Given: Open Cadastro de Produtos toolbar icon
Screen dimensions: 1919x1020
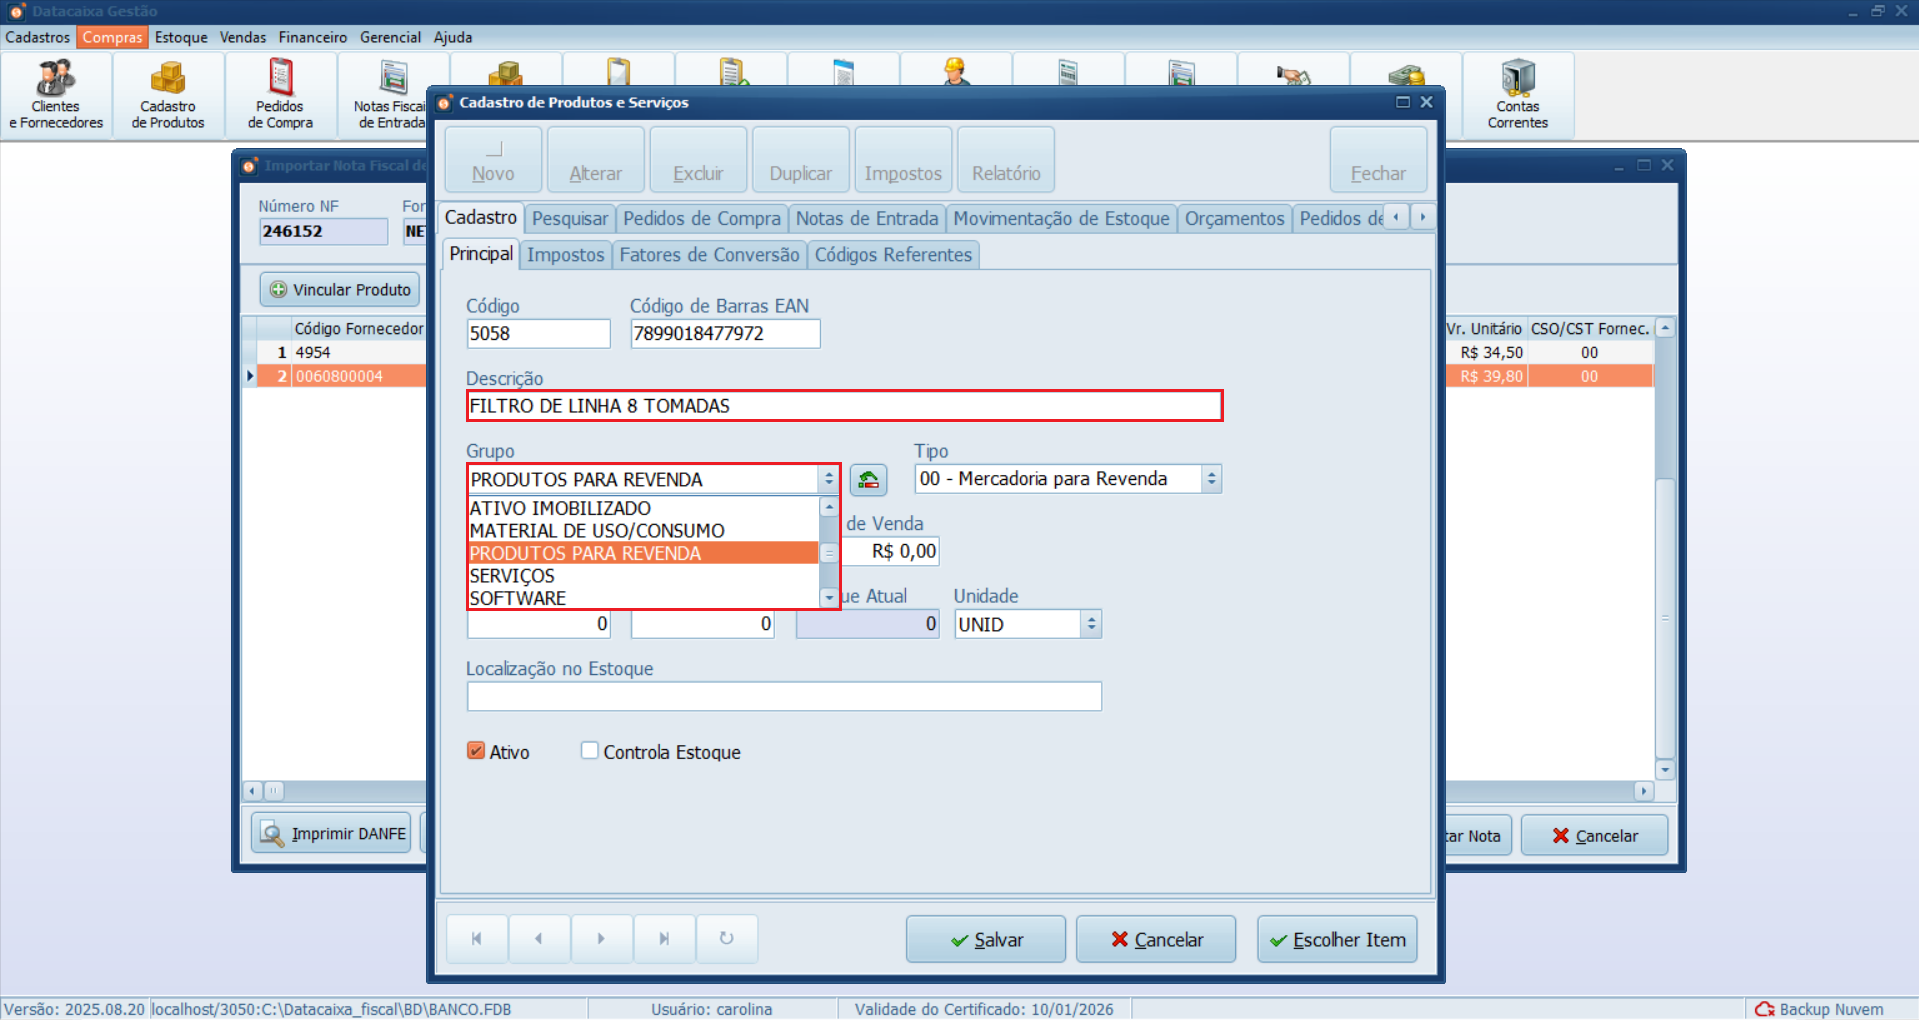Looking at the screenshot, I should pyautogui.click(x=168, y=95).
